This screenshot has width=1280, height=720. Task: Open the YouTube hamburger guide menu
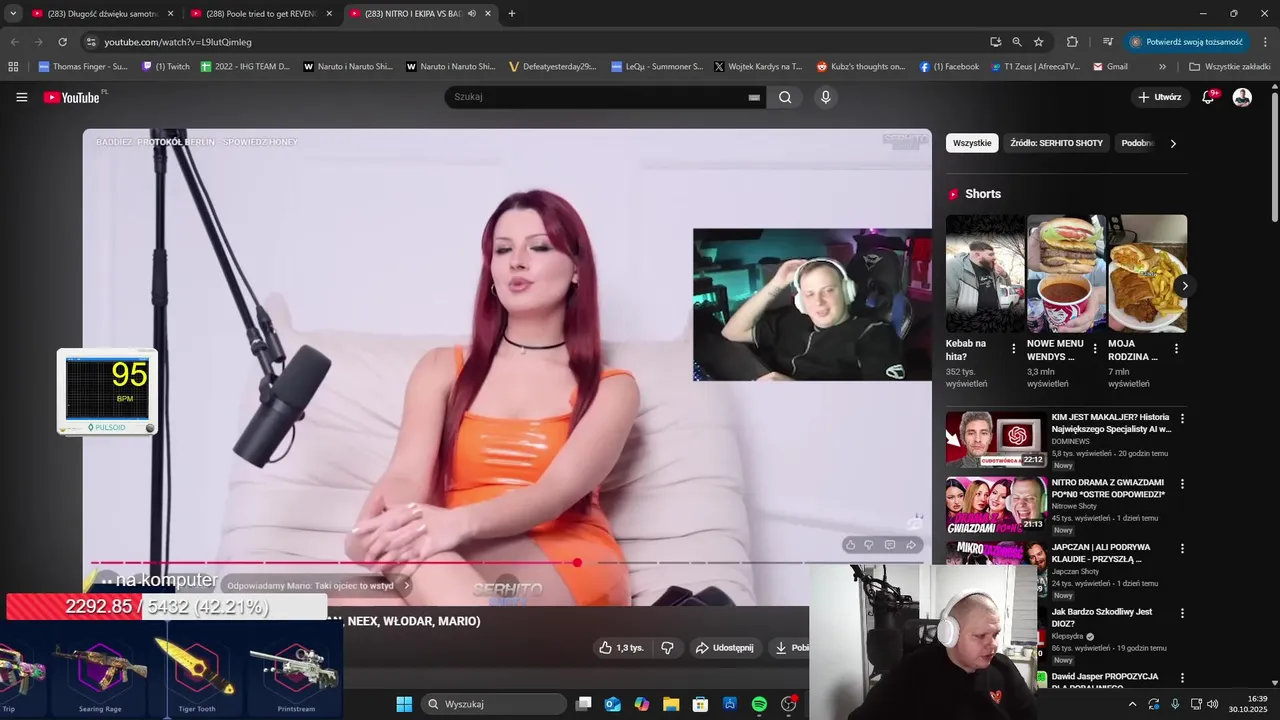[21, 97]
